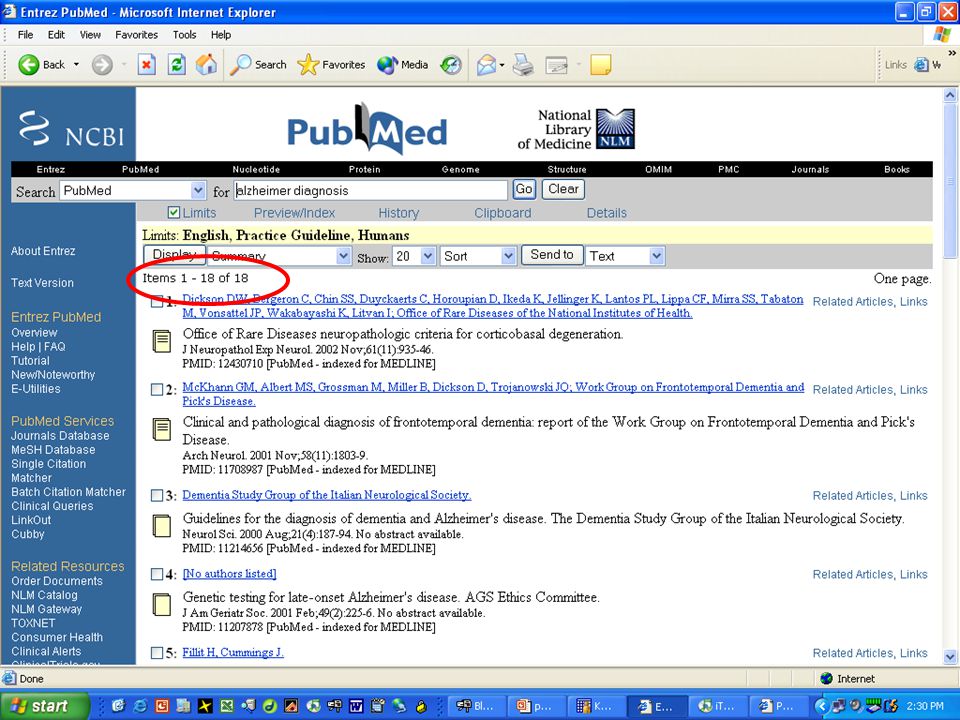Open the Tools menu
Screen dimensions: 960x720
coord(184,35)
